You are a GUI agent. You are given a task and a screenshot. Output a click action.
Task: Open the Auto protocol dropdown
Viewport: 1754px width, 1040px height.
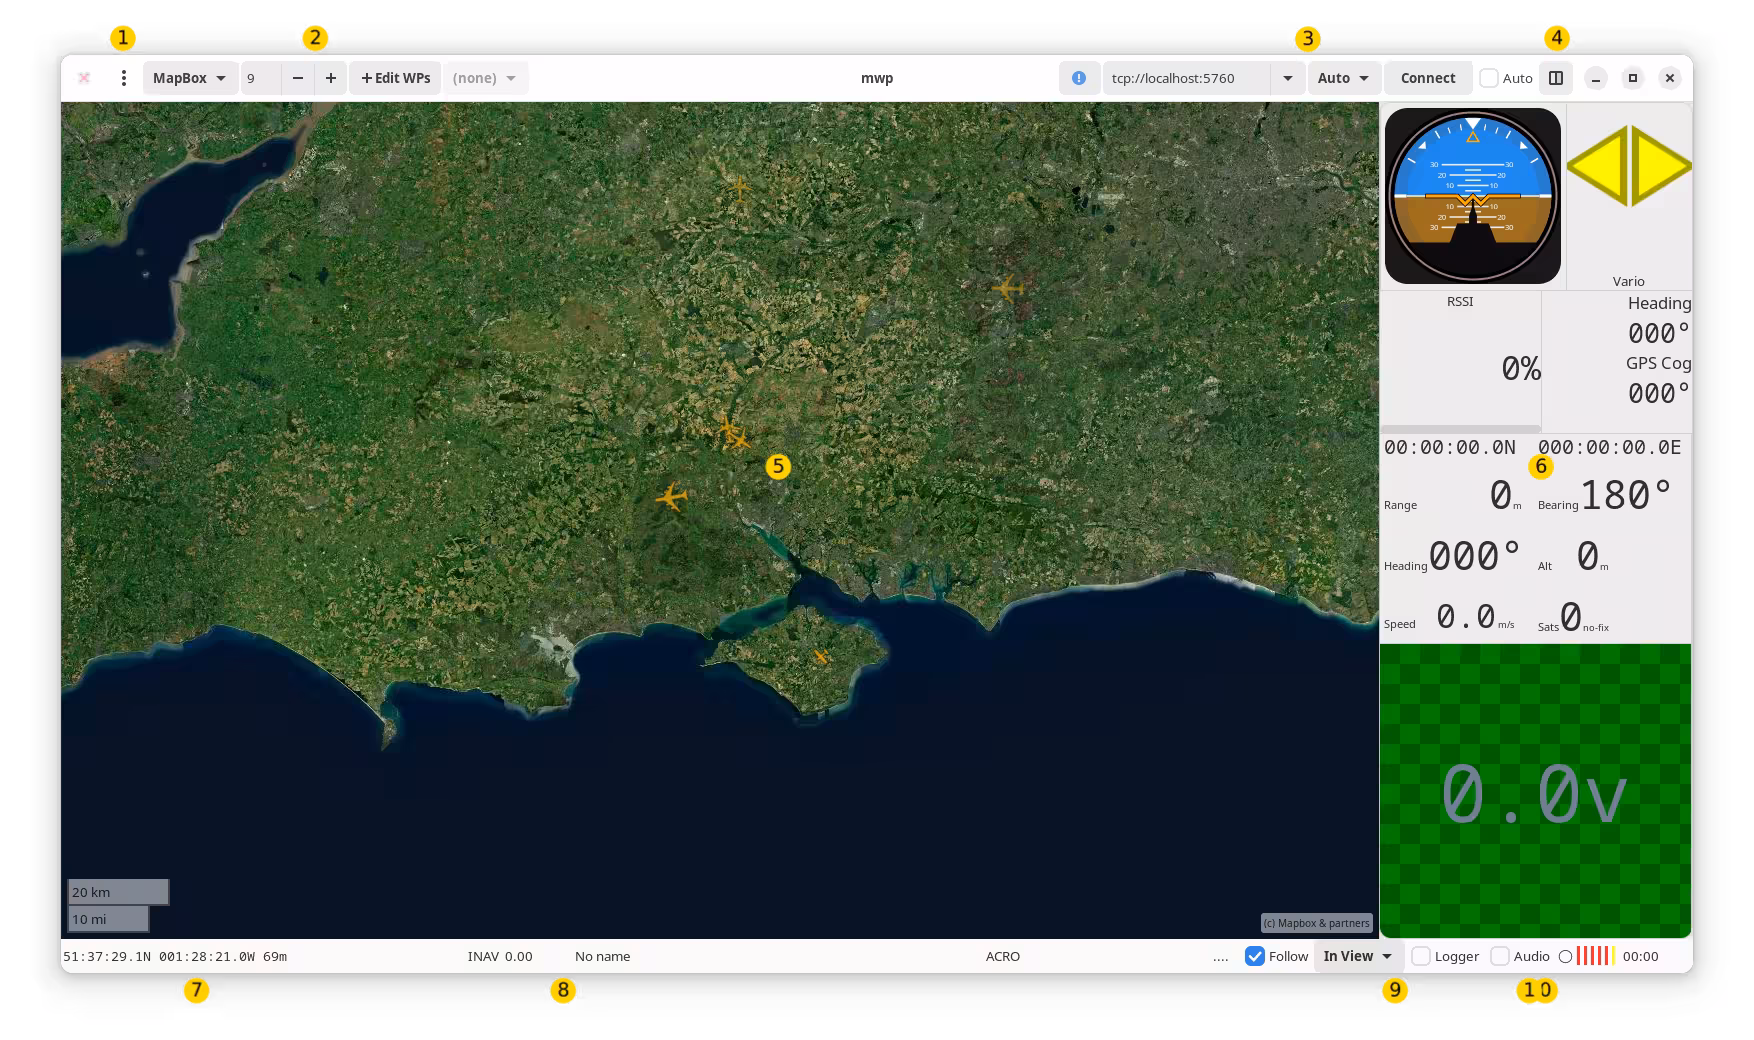click(x=1343, y=78)
